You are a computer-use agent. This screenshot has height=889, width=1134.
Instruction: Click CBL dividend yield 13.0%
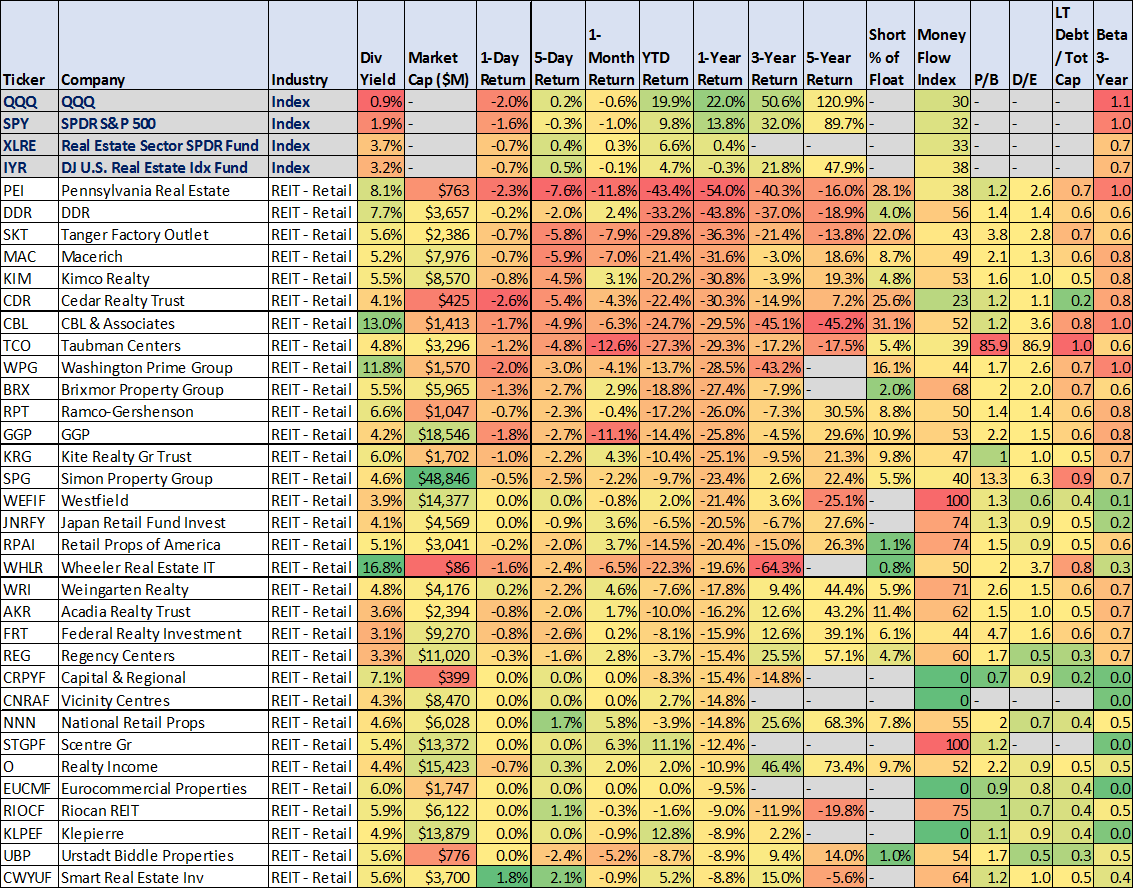pyautogui.click(x=381, y=323)
